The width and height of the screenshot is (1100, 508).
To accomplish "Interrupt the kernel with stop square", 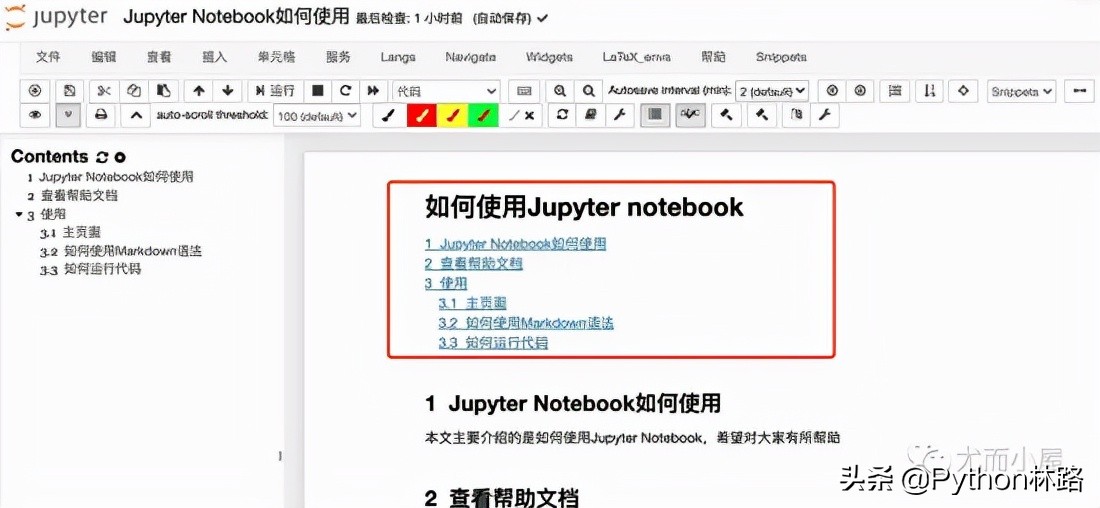I will [x=317, y=91].
